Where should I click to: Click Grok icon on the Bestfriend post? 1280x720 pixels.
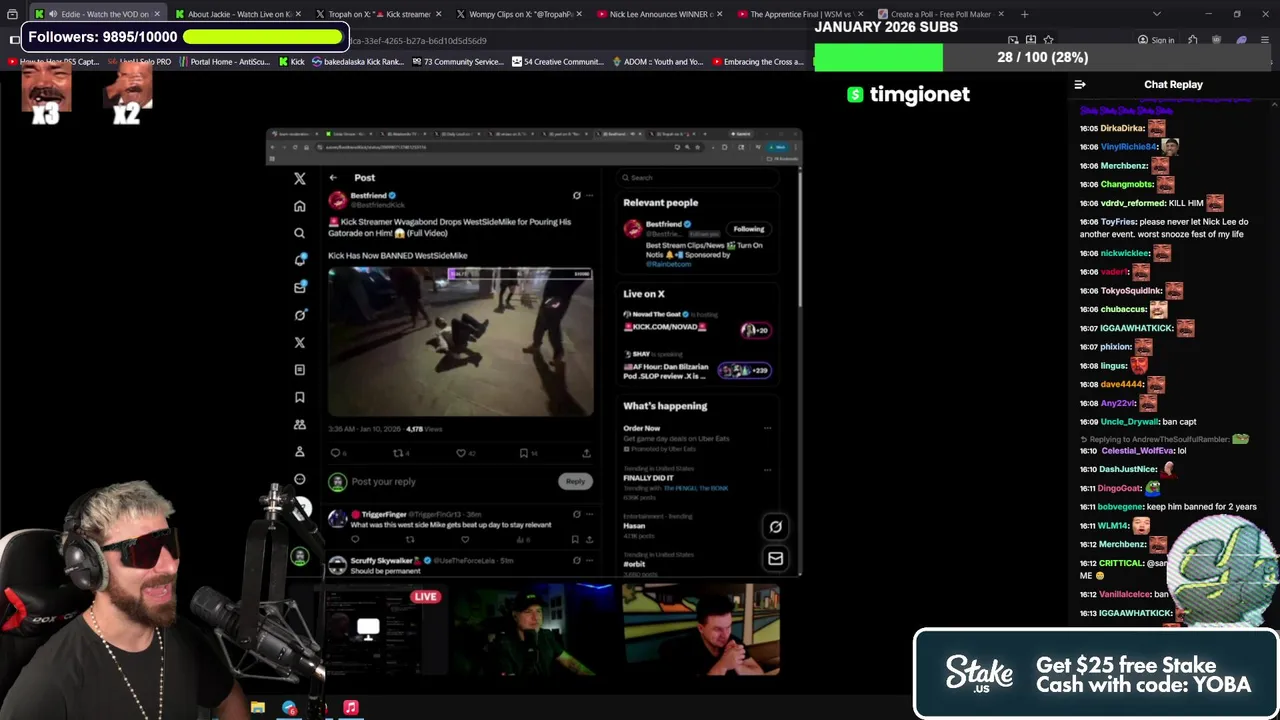(x=576, y=196)
